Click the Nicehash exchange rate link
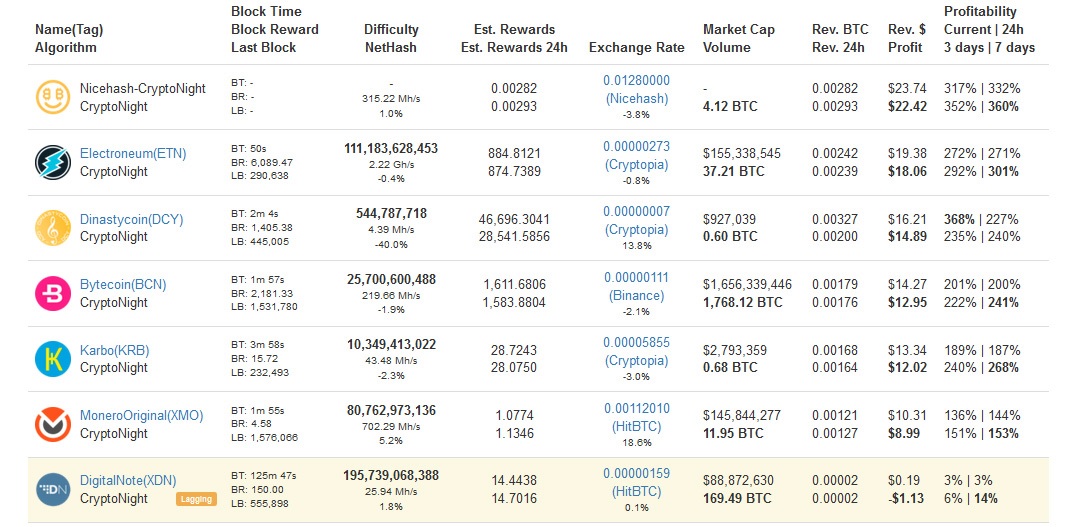 [636, 89]
